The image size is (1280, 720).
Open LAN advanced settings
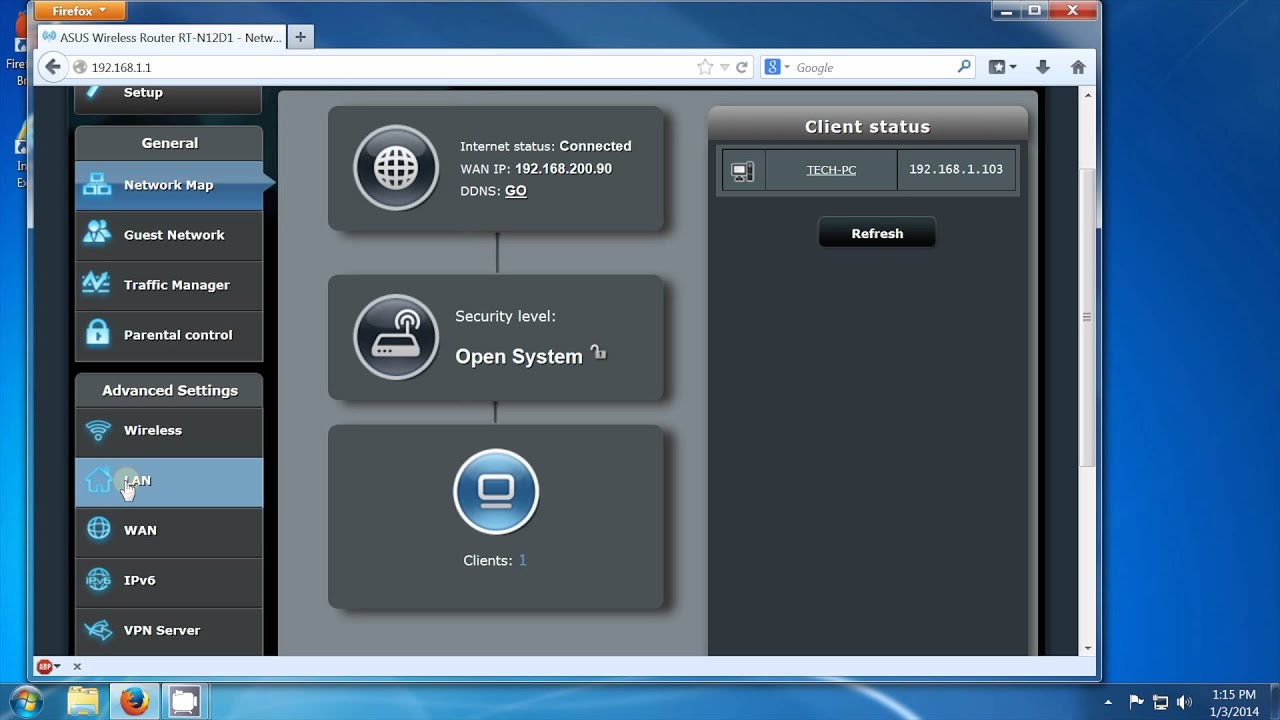(168, 481)
